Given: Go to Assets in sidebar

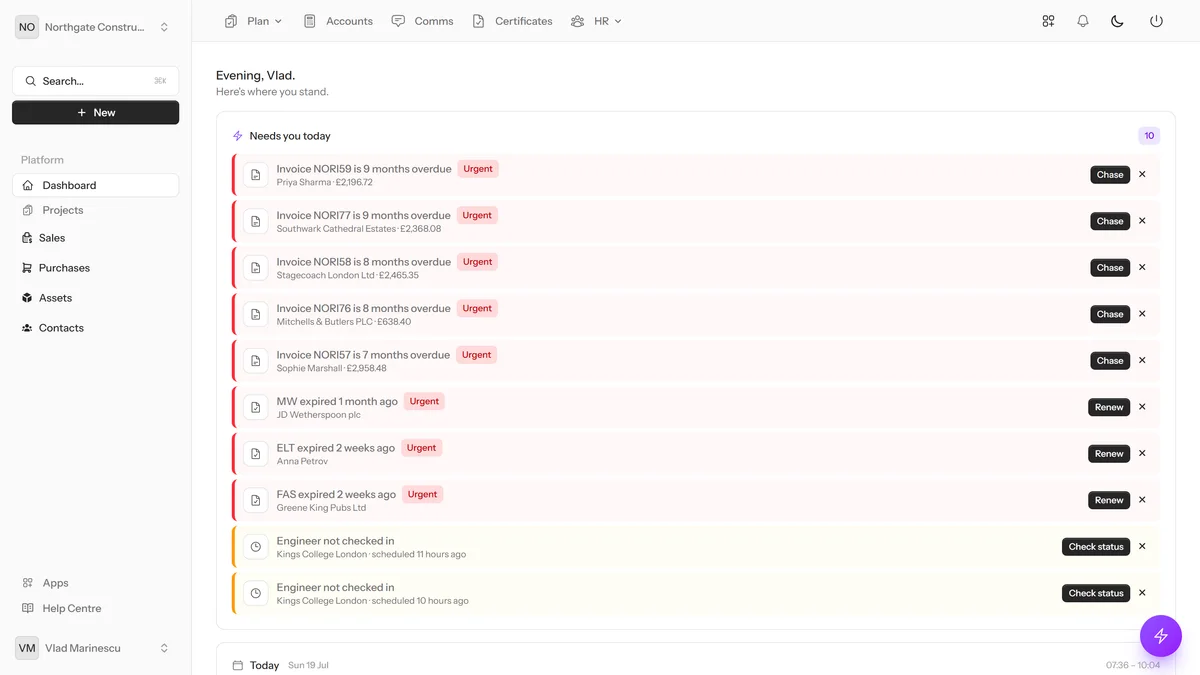Looking at the screenshot, I should tap(95, 298).
